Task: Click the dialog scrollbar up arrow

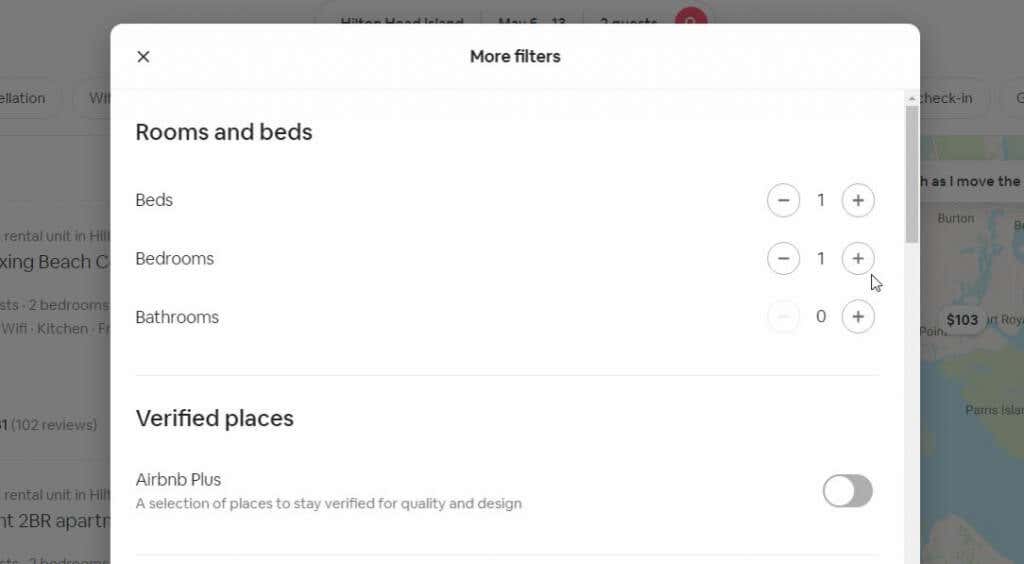Action: click(x=911, y=99)
